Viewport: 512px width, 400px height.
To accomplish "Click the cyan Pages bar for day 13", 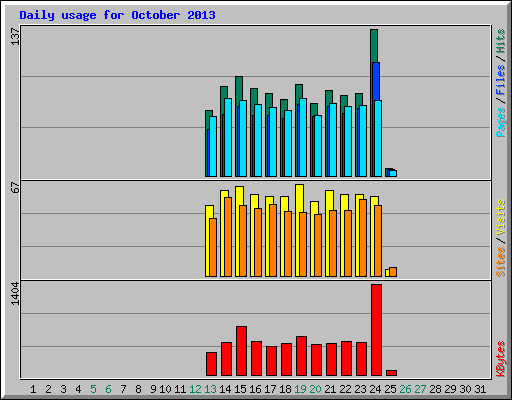I will 213,146.
